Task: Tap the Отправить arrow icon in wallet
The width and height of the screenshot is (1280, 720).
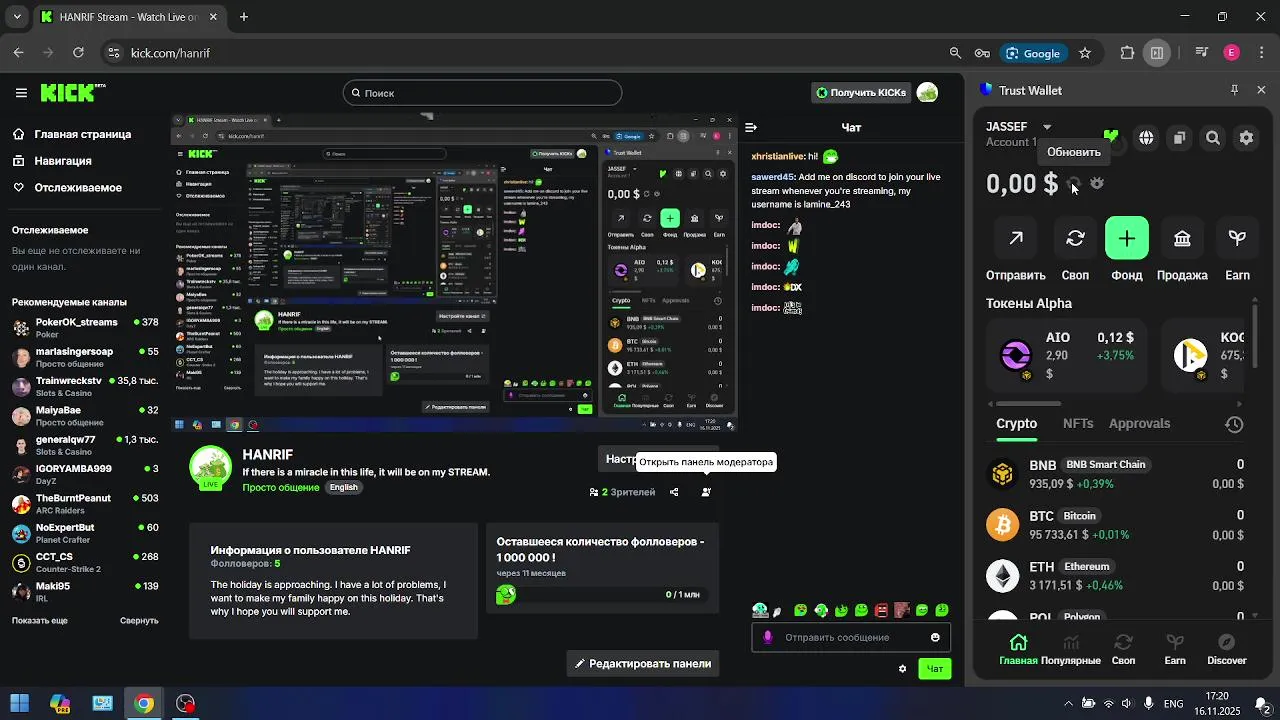Action: (x=1016, y=238)
